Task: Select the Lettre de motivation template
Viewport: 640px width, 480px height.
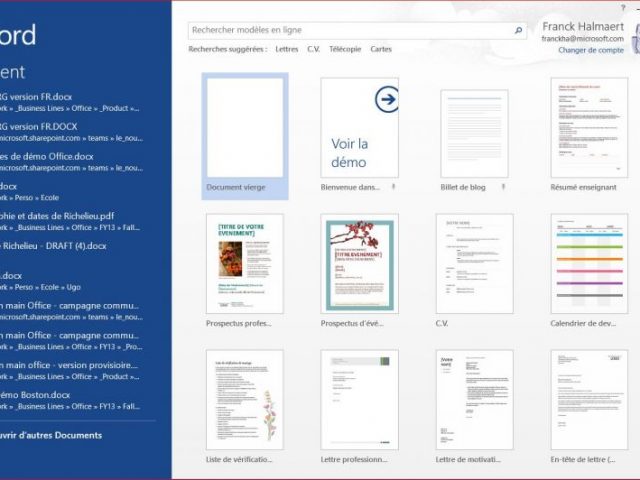Action: (475, 398)
